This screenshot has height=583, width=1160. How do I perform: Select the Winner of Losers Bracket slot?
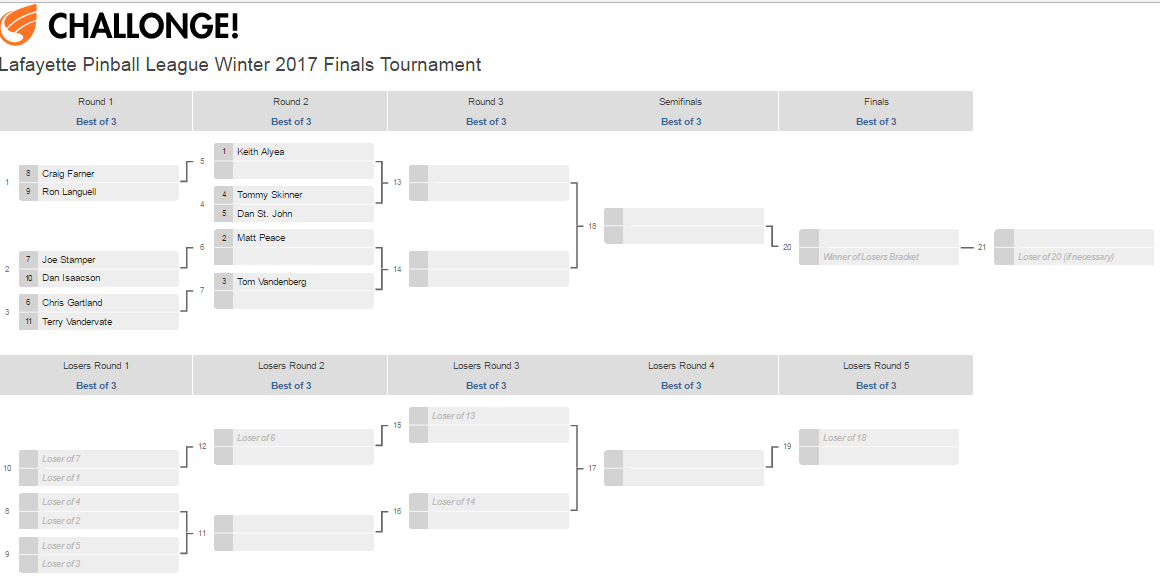(x=879, y=257)
